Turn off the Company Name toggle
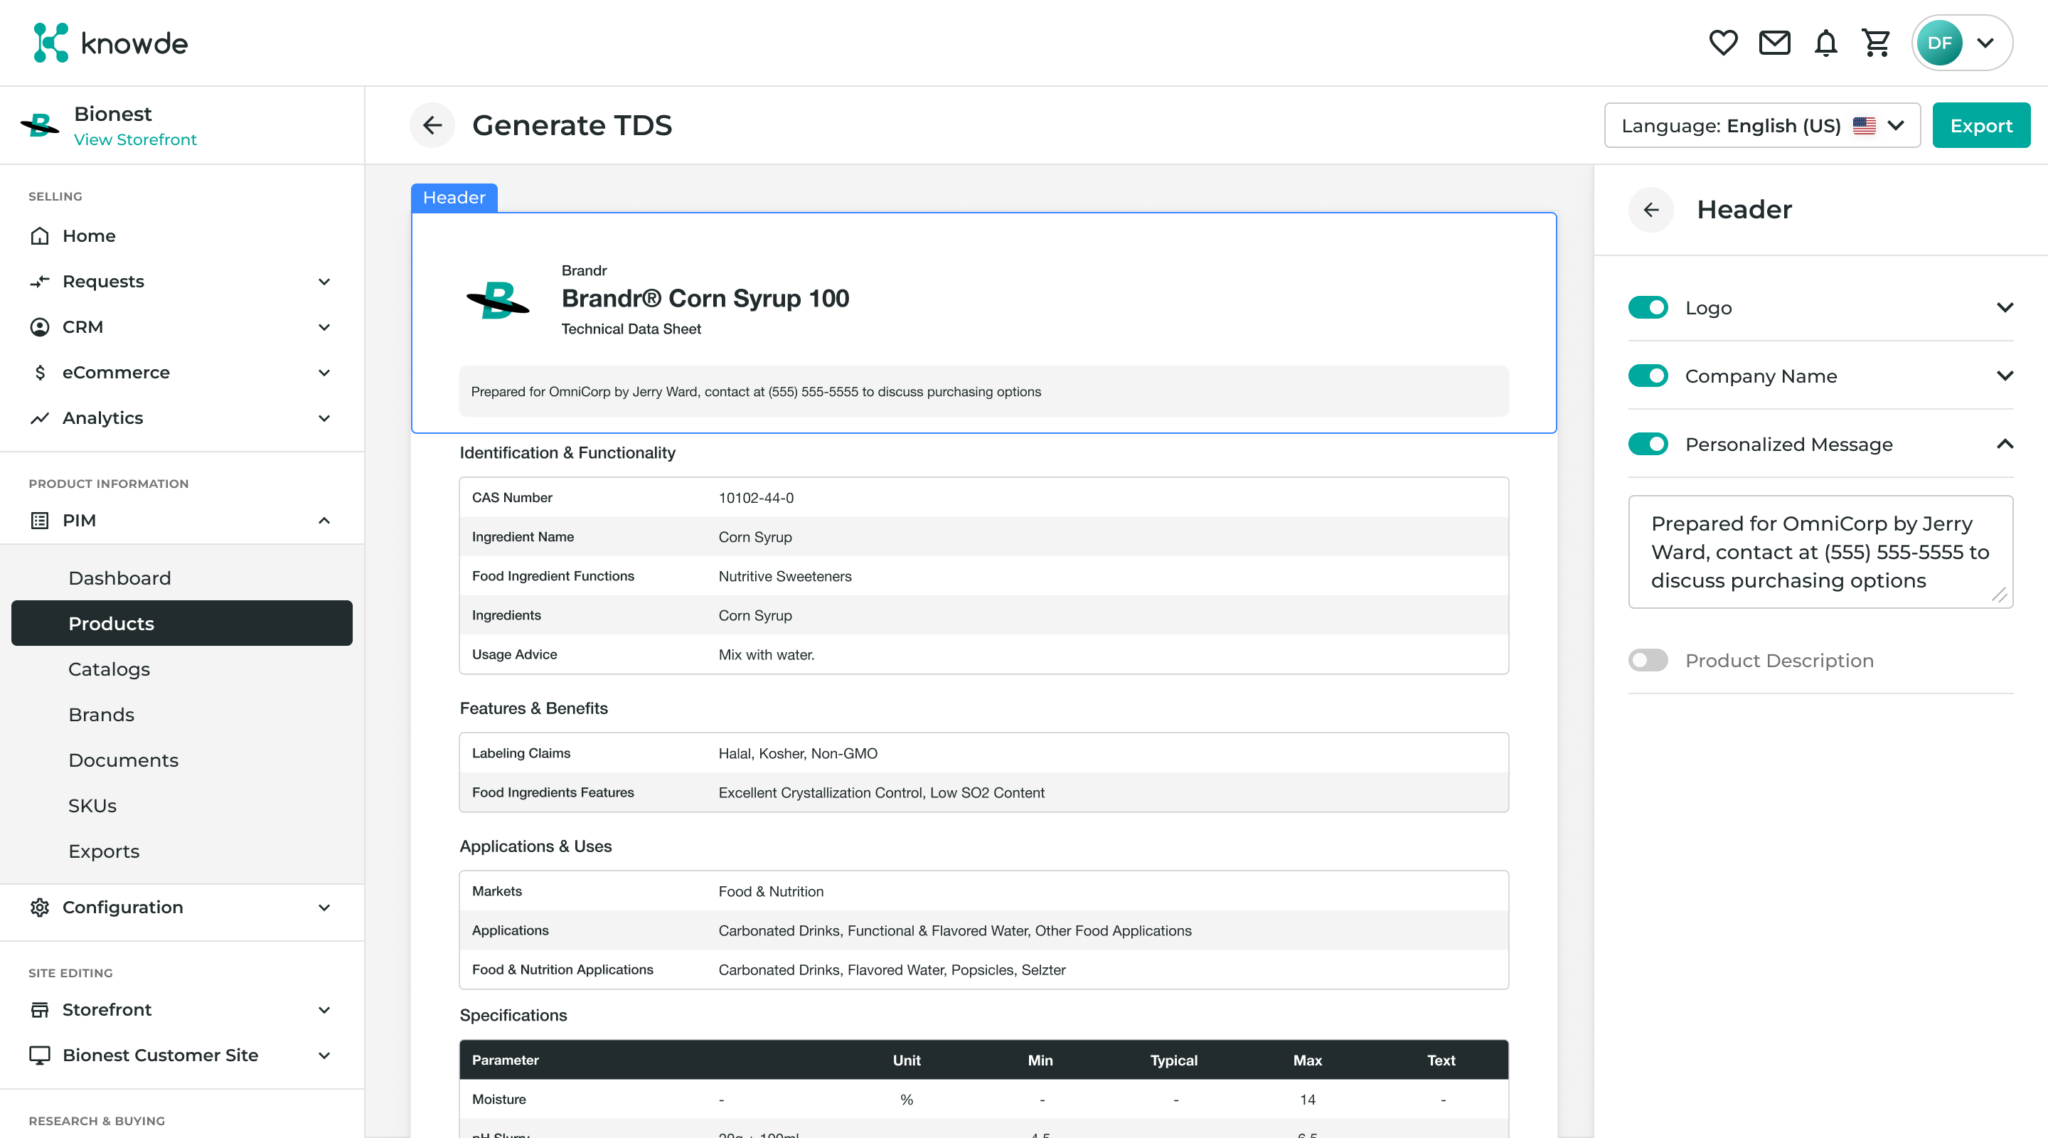 (1647, 375)
